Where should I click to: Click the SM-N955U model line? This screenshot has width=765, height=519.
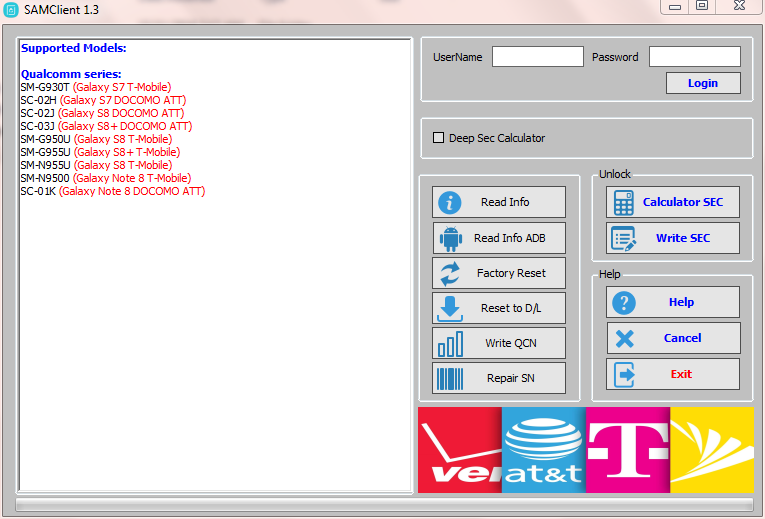pos(96,165)
